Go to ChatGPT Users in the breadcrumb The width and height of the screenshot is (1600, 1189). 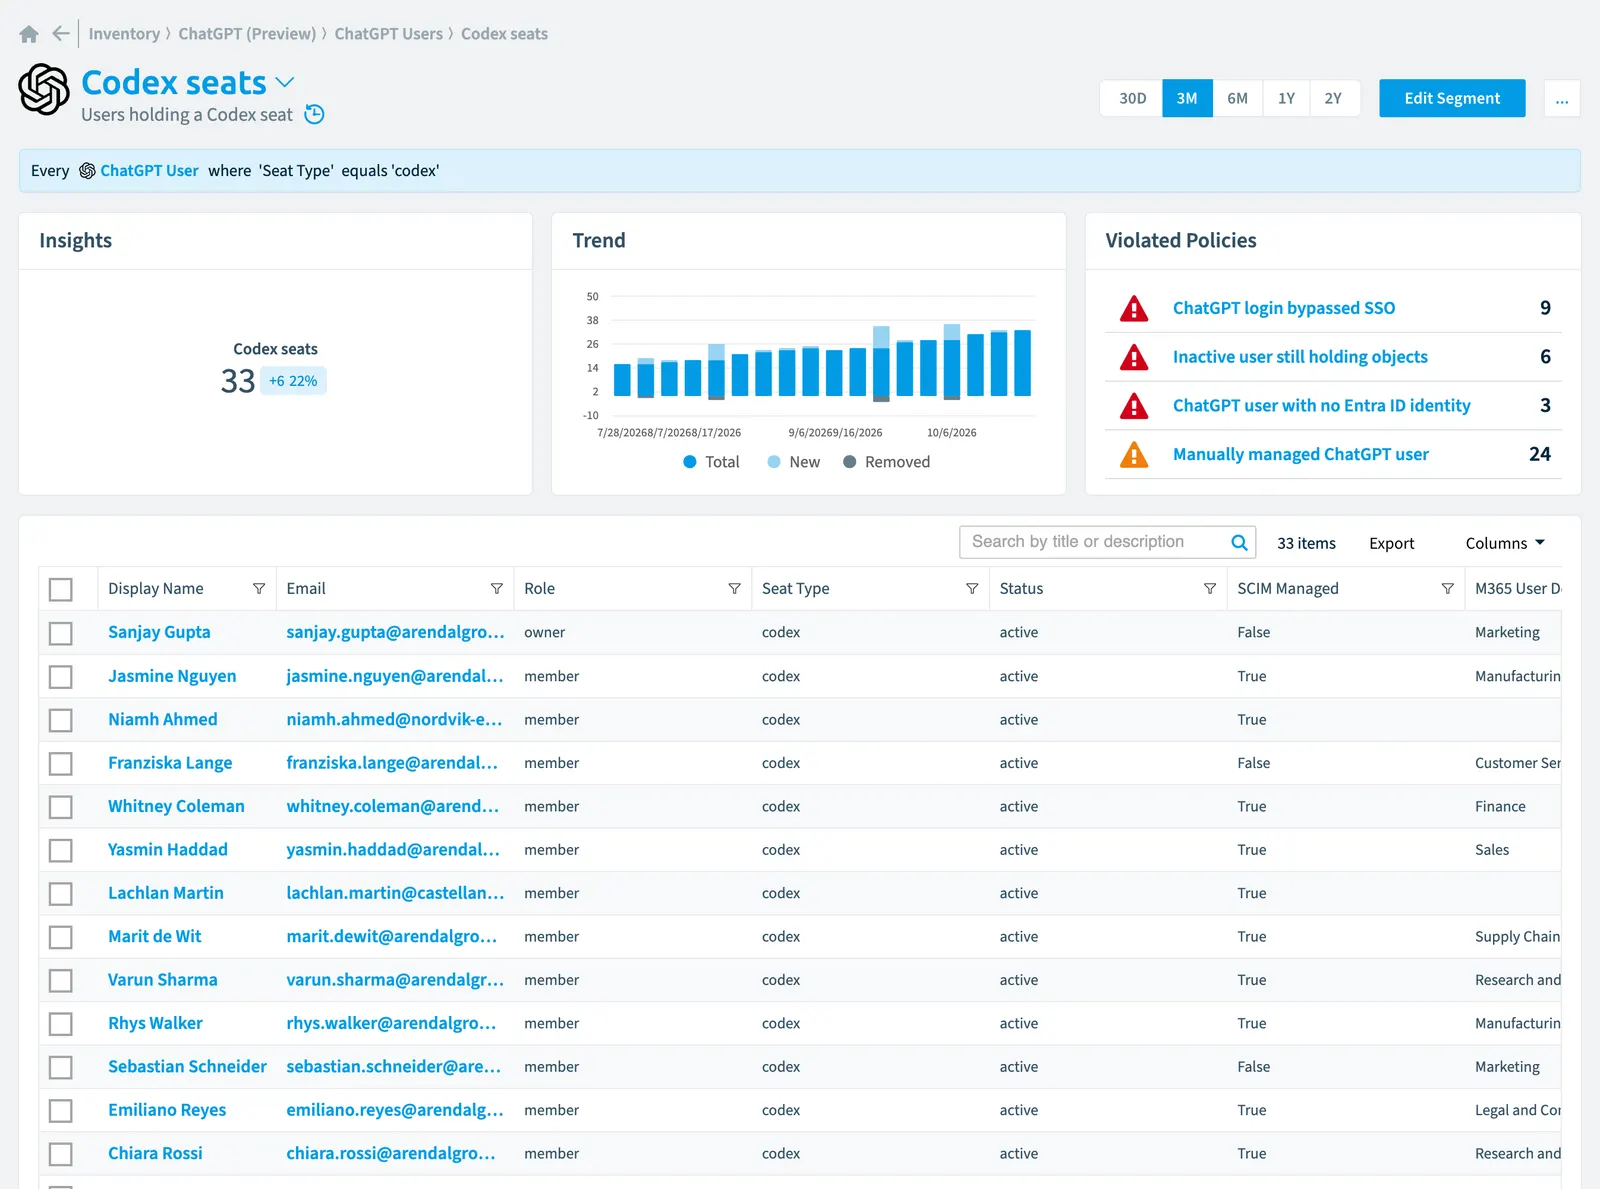(388, 34)
